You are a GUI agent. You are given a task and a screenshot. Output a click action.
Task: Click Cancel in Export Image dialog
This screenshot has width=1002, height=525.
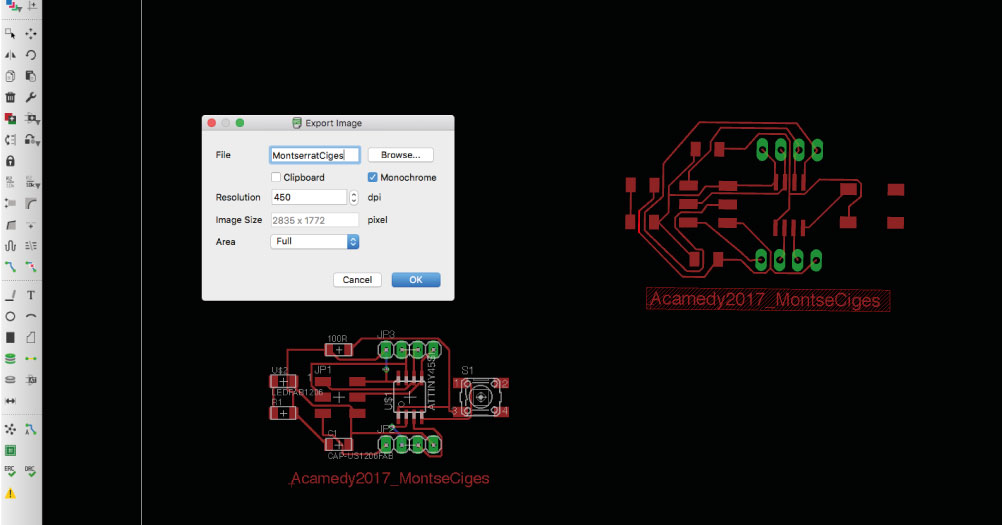[357, 280]
